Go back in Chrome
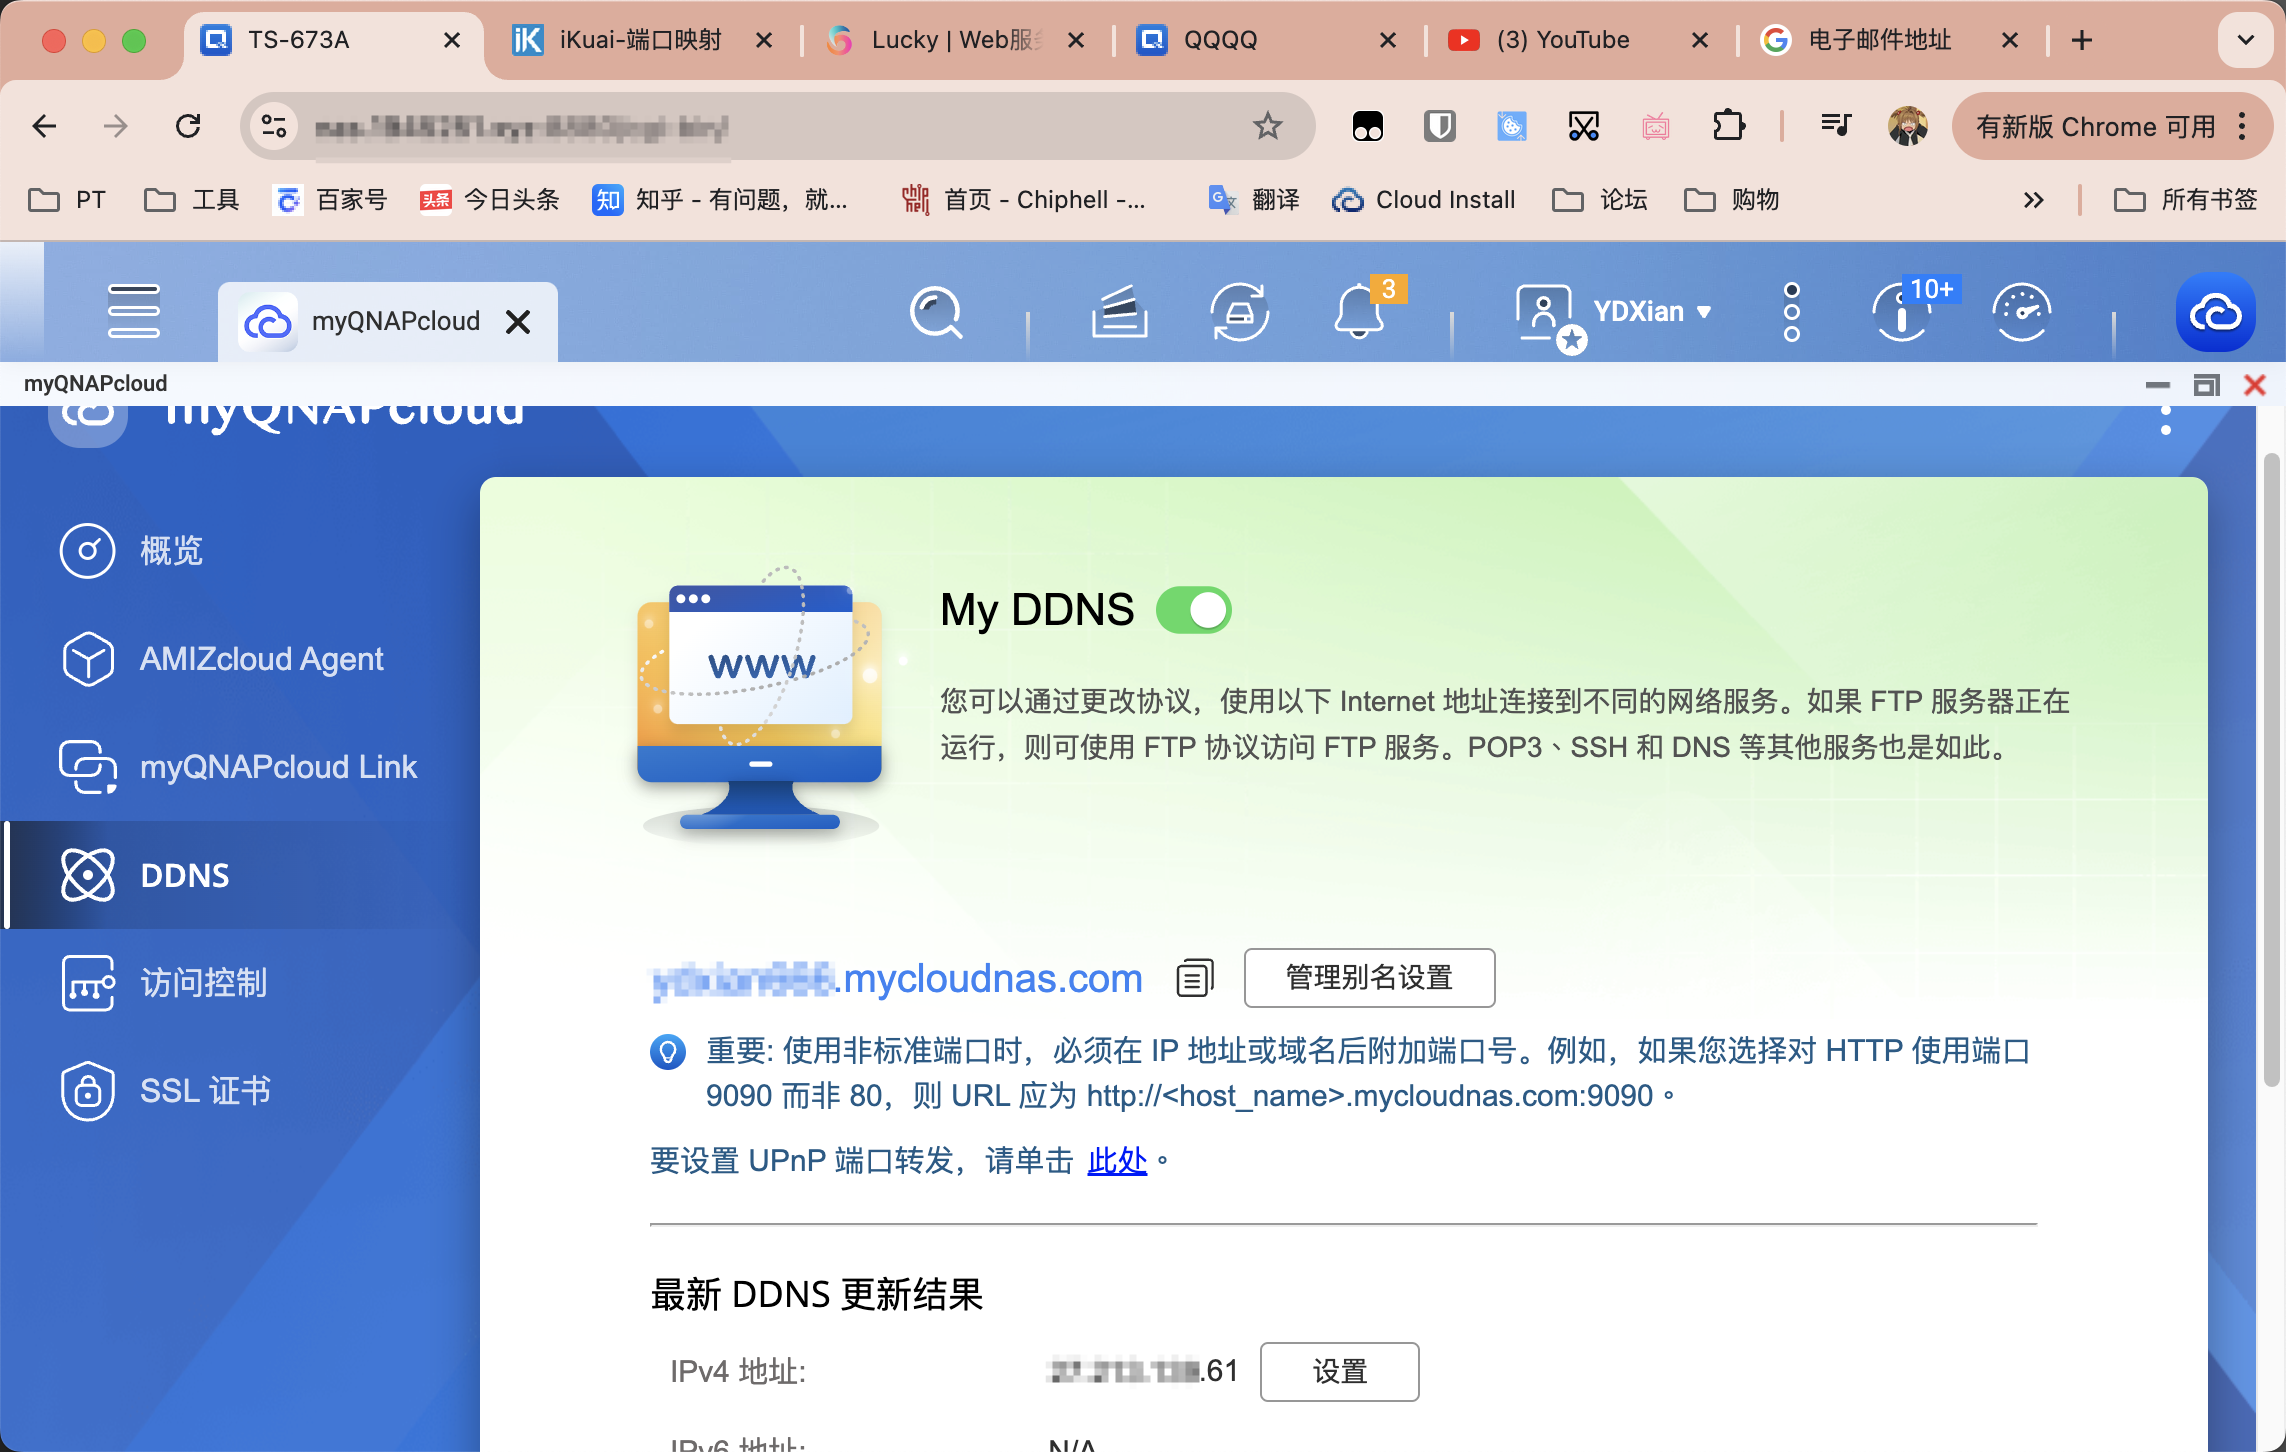This screenshot has width=2286, height=1452. coord(44,126)
